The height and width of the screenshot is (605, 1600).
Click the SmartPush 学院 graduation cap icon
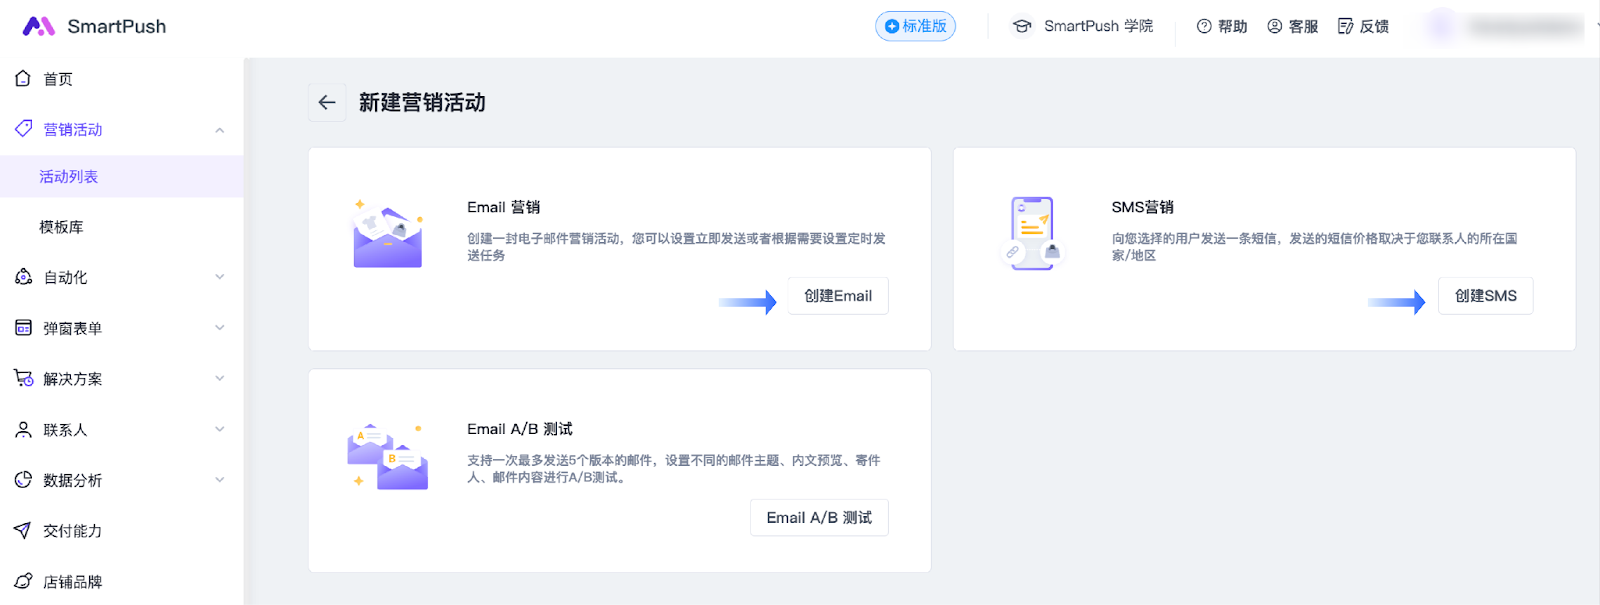click(1021, 26)
